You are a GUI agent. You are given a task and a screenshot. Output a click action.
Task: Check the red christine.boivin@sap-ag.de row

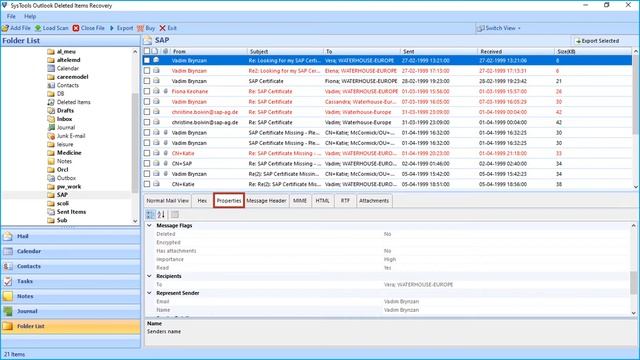[147, 112]
